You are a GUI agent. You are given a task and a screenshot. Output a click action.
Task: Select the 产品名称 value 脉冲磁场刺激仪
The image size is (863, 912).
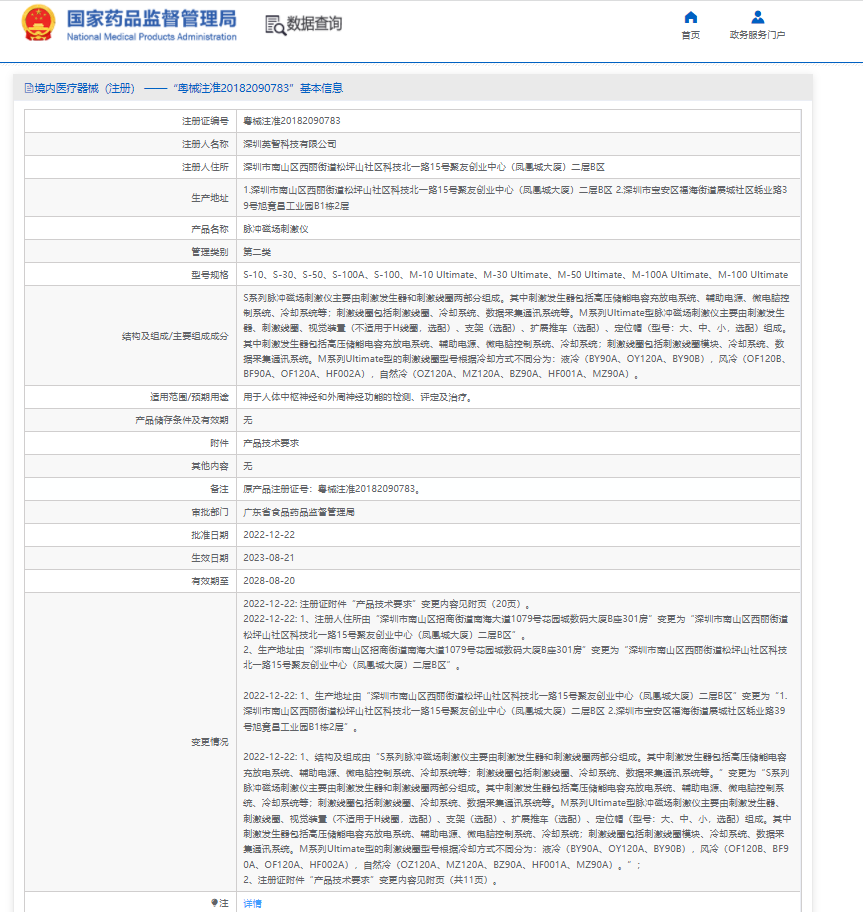point(276,228)
